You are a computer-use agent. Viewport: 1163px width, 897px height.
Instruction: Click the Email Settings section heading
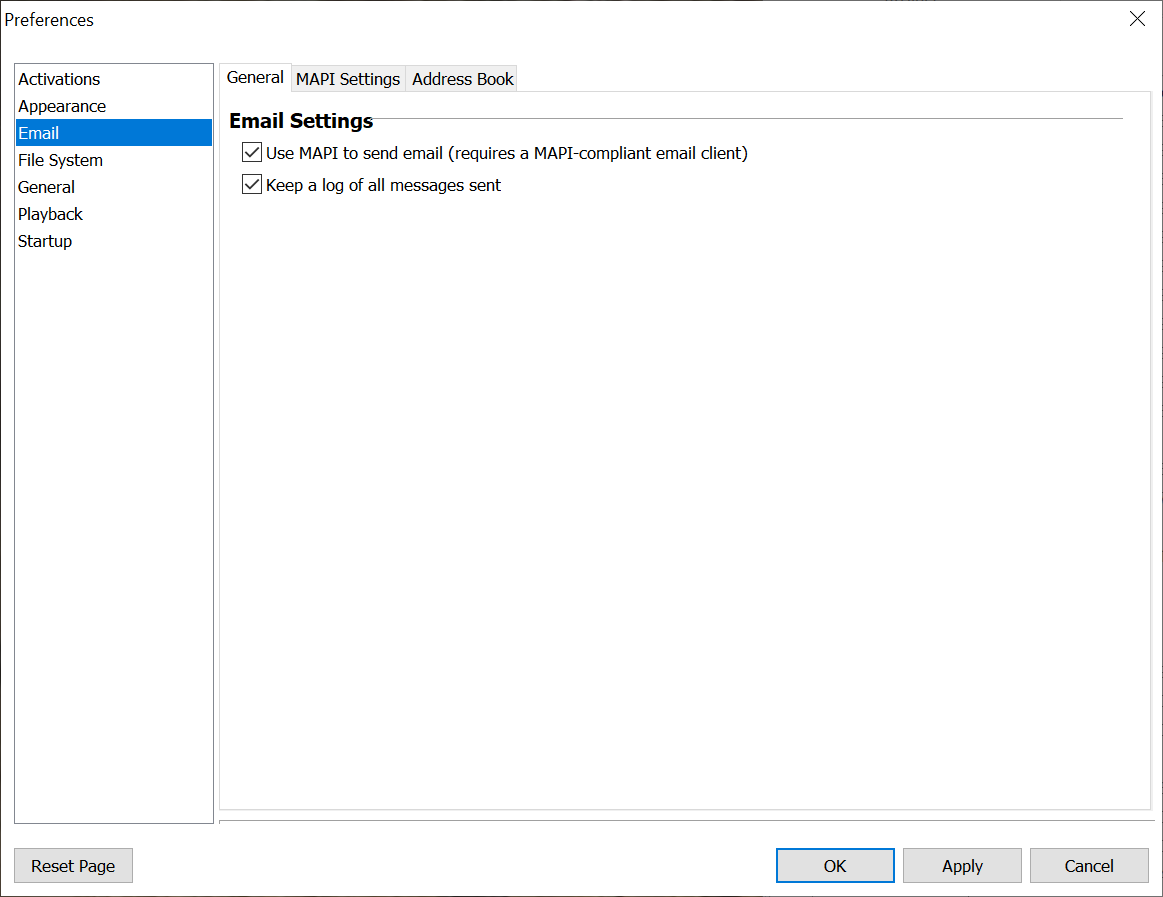(301, 121)
